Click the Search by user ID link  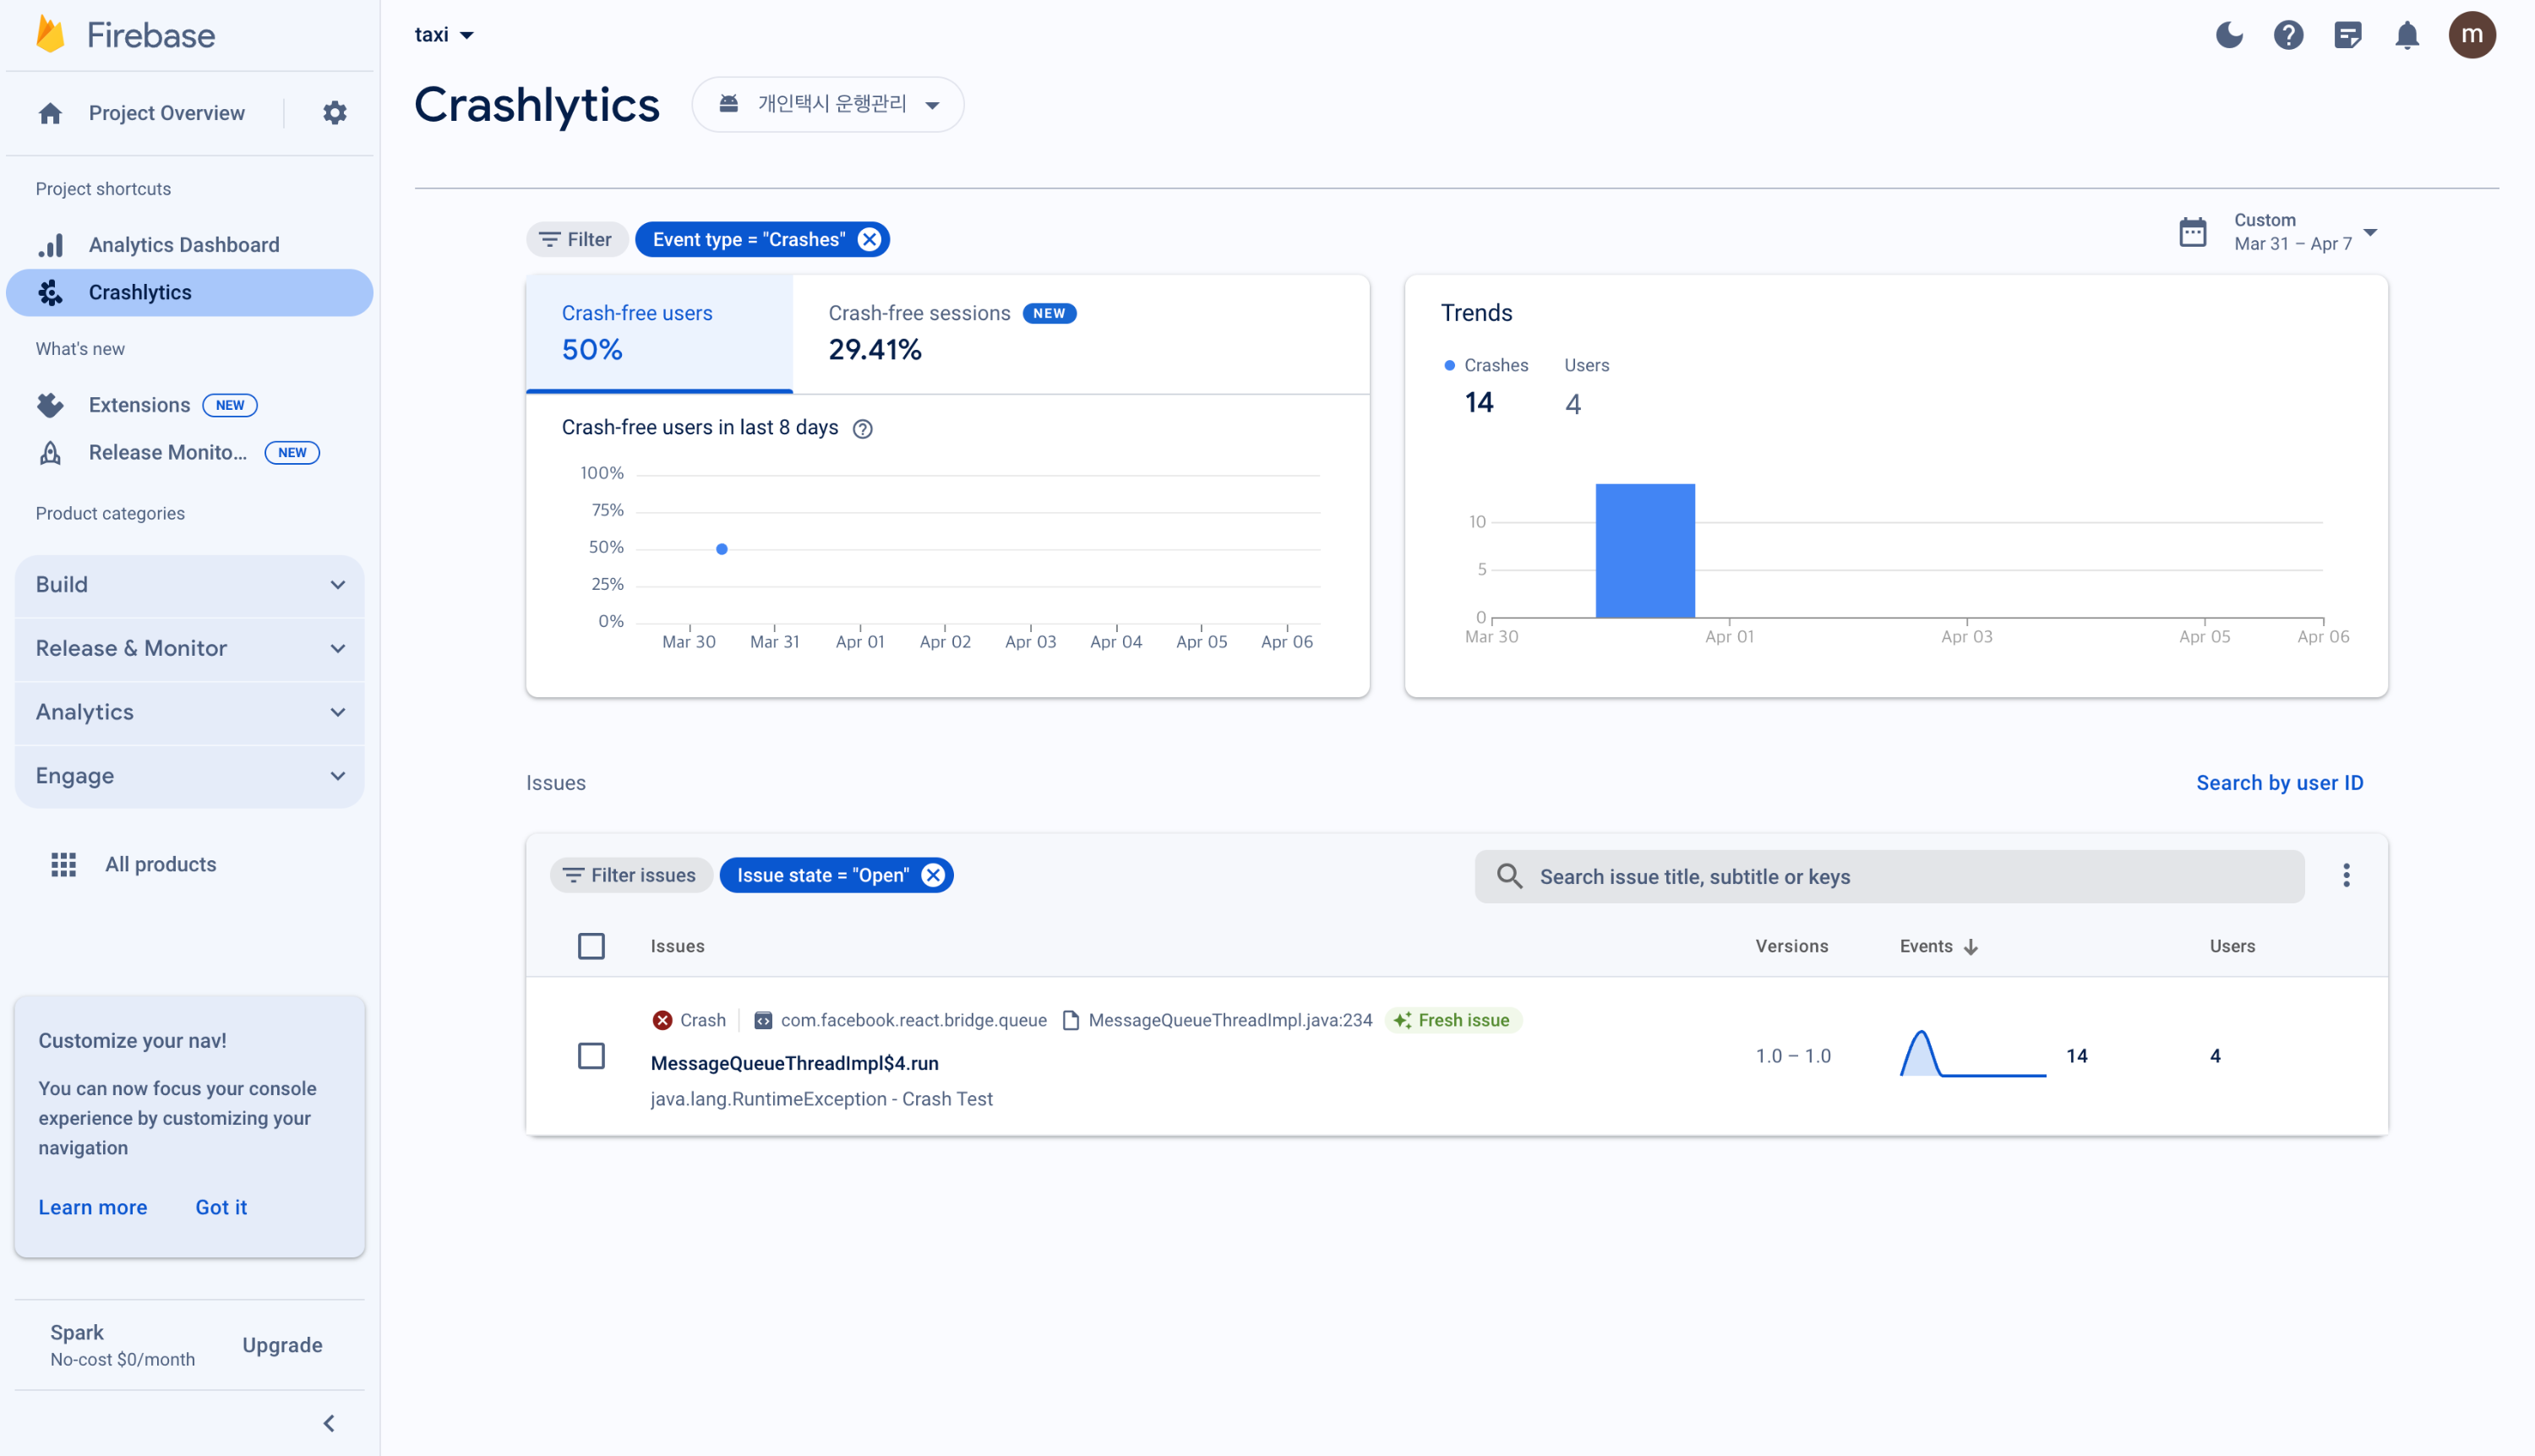(x=2279, y=783)
